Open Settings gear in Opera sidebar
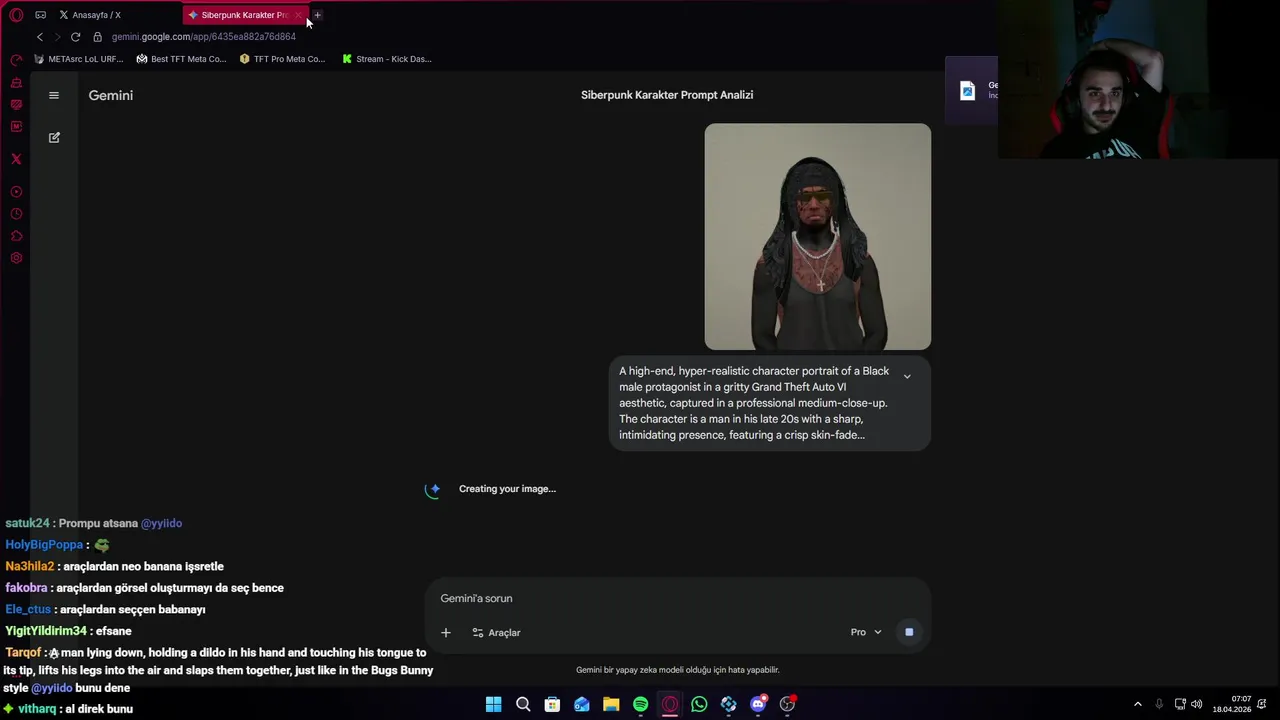The height and width of the screenshot is (720, 1280). coord(16,258)
